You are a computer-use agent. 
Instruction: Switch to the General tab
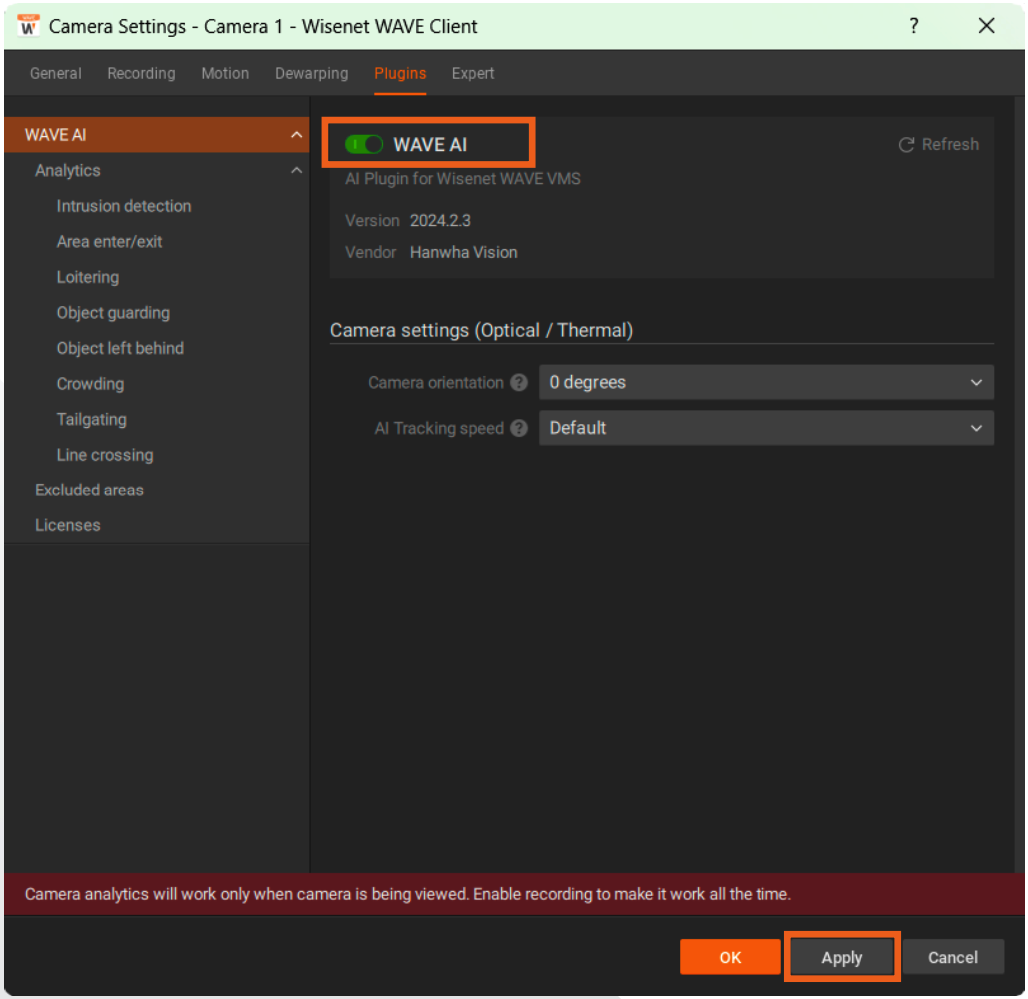[56, 73]
